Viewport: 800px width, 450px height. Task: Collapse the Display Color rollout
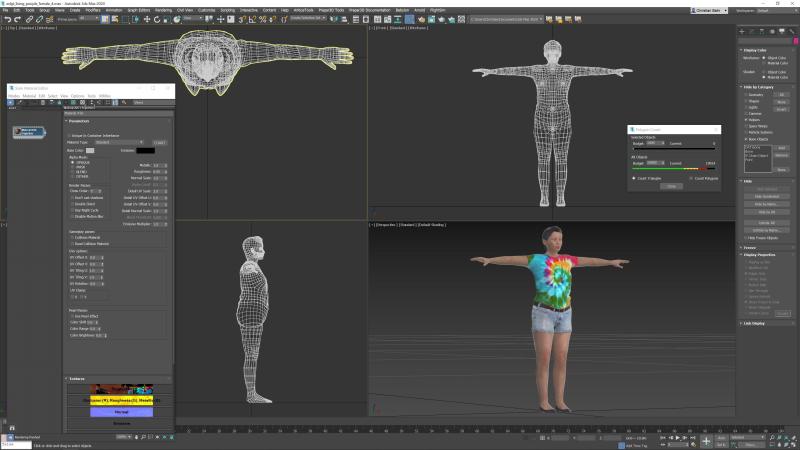pos(755,50)
